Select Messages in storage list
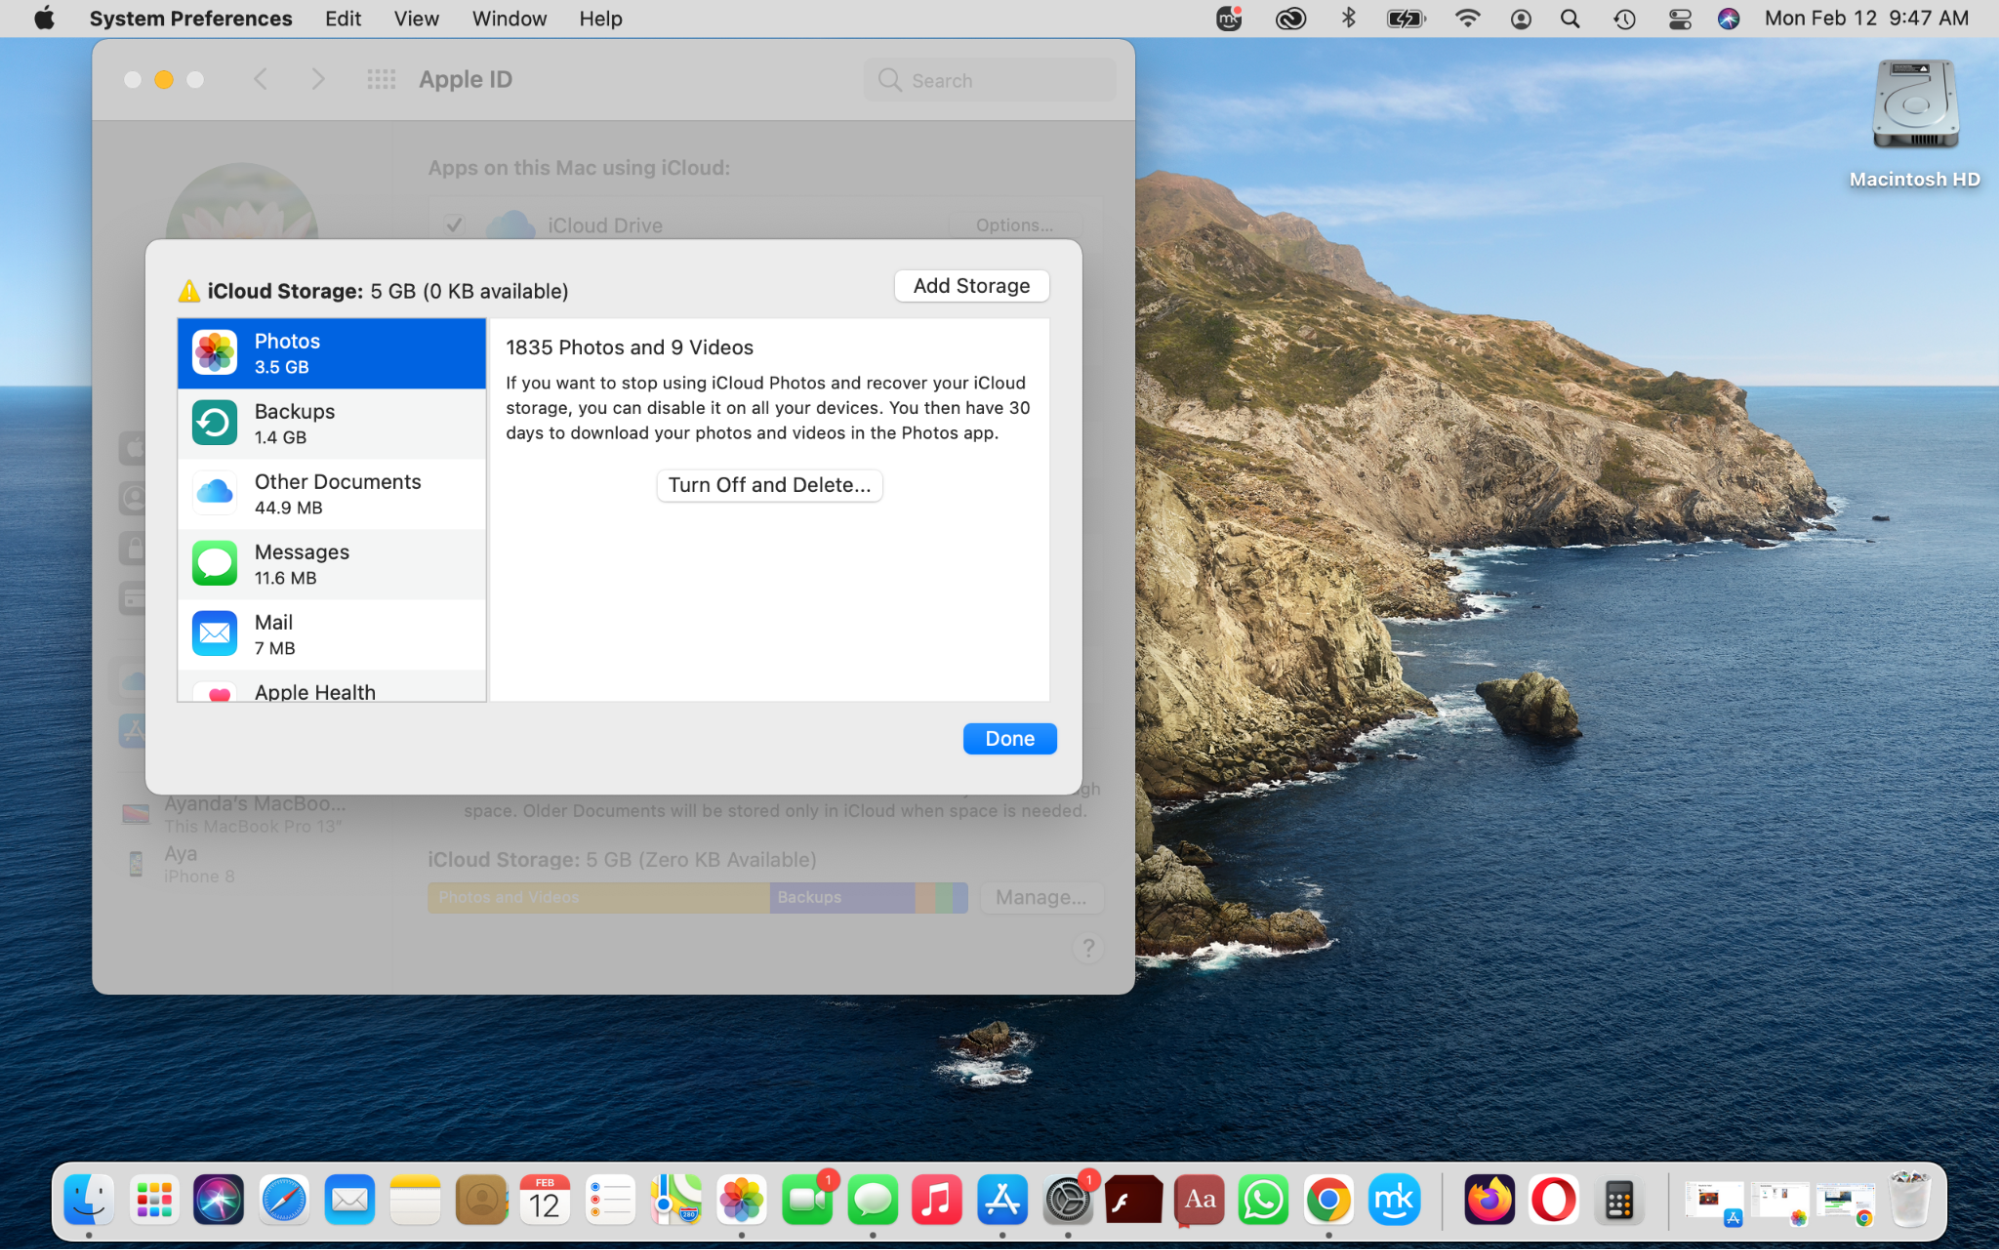Screen dimensions: 1999x1250 pyautogui.click(x=331, y=564)
